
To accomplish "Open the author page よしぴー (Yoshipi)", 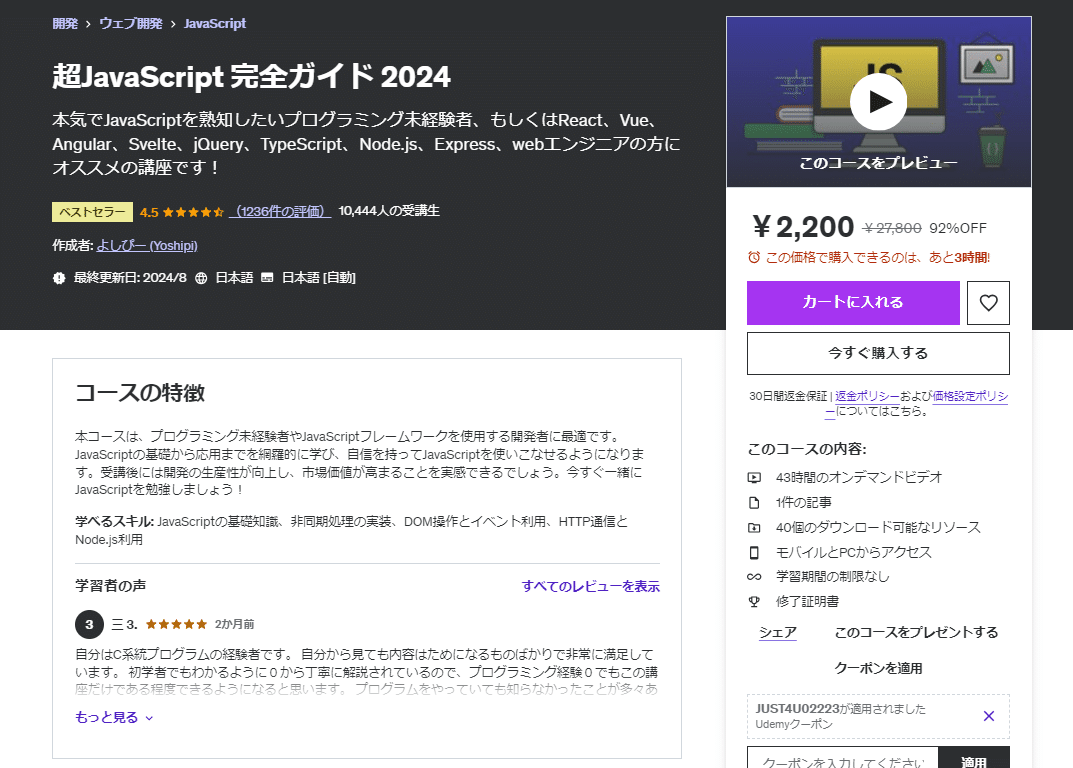I will point(146,245).
